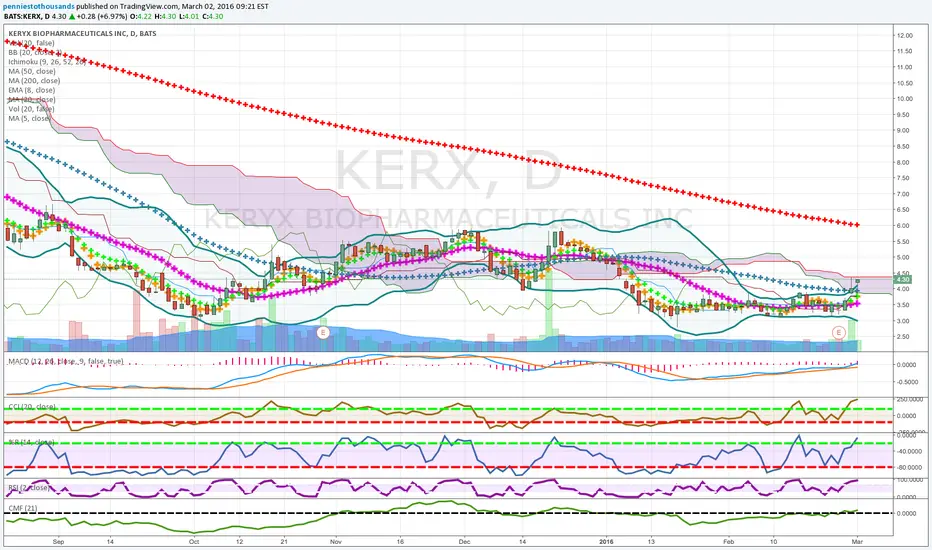The width and height of the screenshot is (932, 550).
Task: Click the Oct date axis label
Action: point(194,542)
